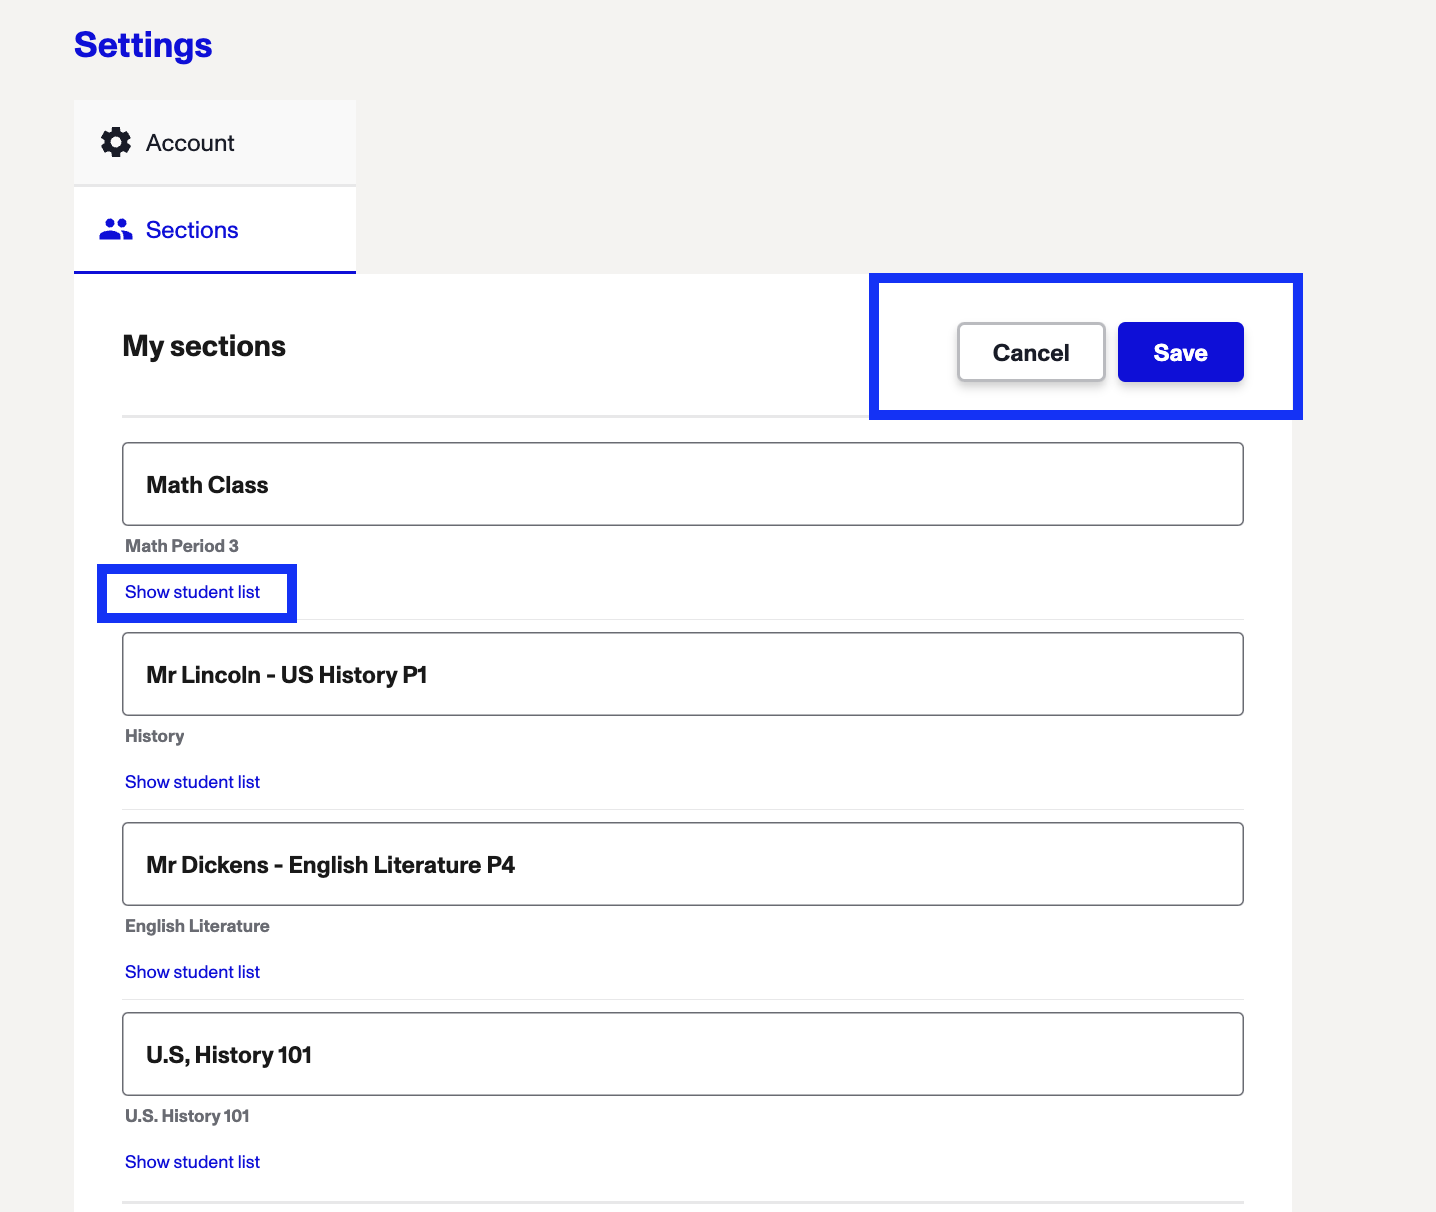Image resolution: width=1436 pixels, height=1212 pixels.
Task: Edit the Math Class section name field
Action: (x=683, y=484)
